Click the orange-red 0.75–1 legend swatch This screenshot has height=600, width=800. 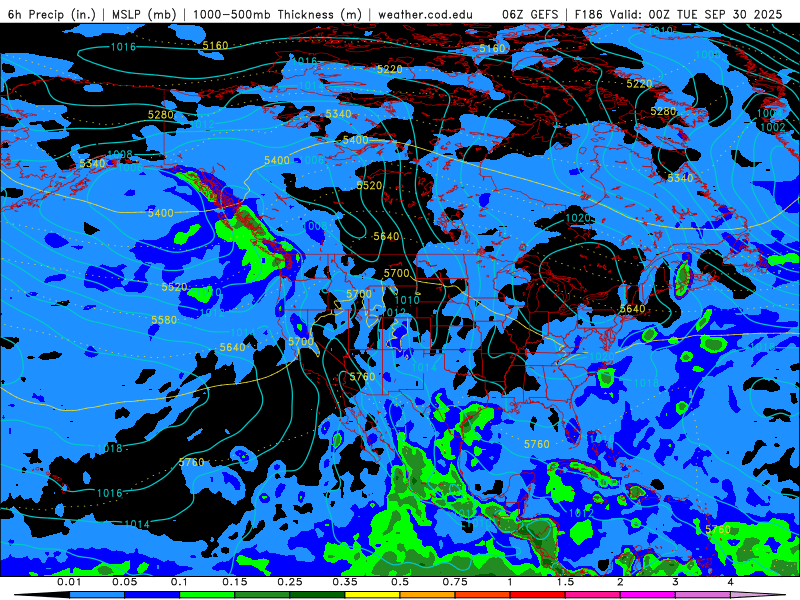pyautogui.click(x=483, y=595)
